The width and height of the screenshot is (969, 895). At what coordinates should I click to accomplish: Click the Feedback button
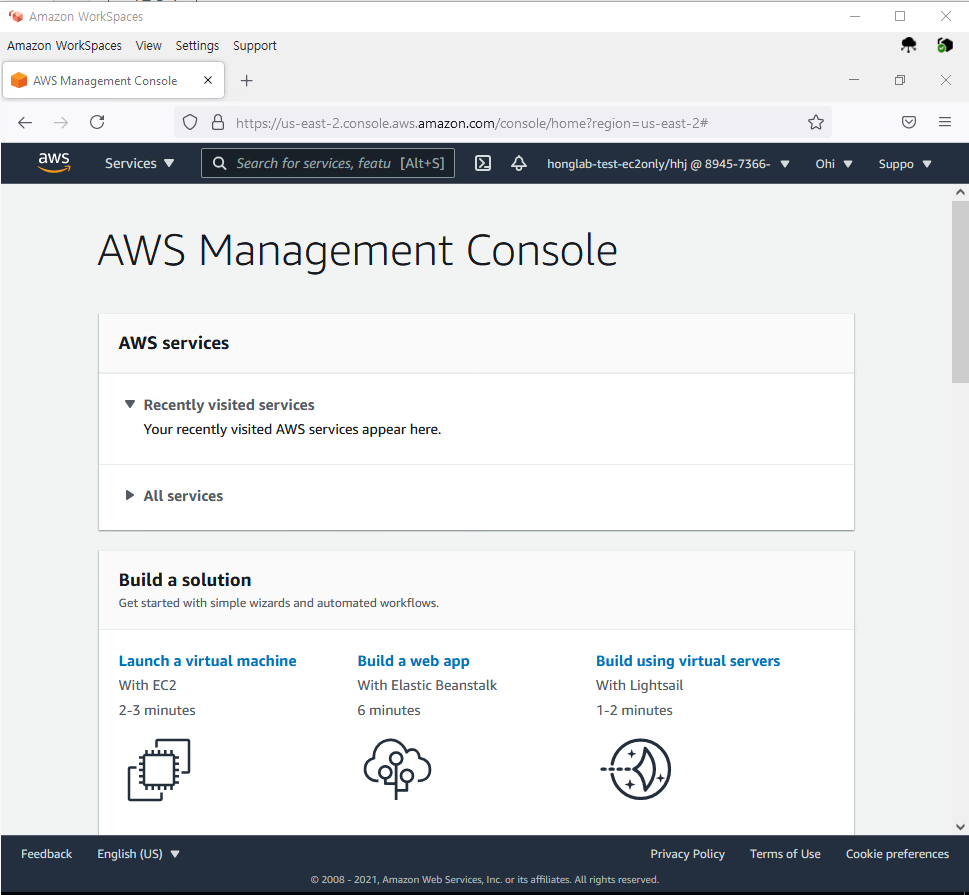point(46,854)
